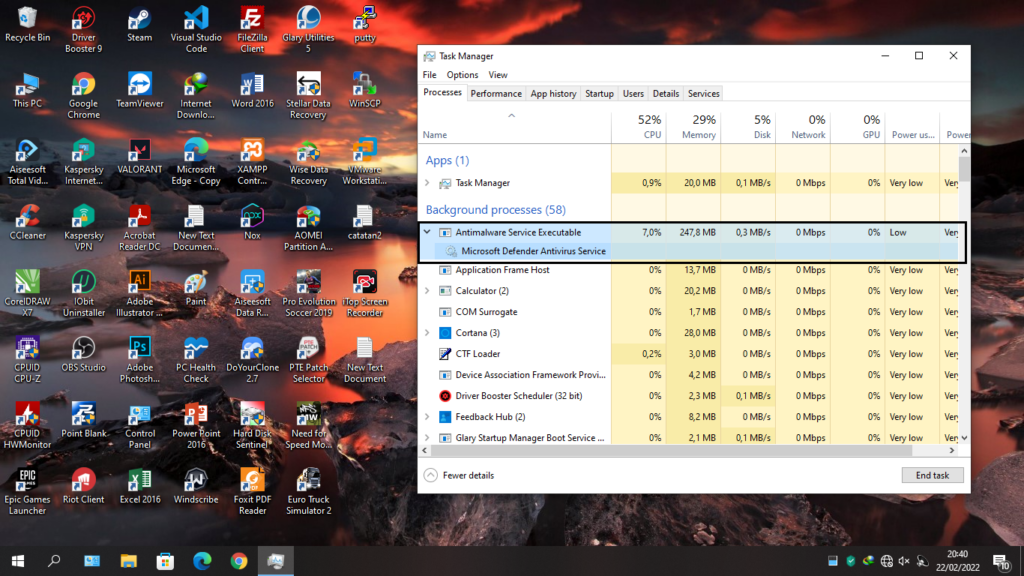Open Google Chrome from the taskbar
The image size is (1024, 576).
click(x=238, y=561)
